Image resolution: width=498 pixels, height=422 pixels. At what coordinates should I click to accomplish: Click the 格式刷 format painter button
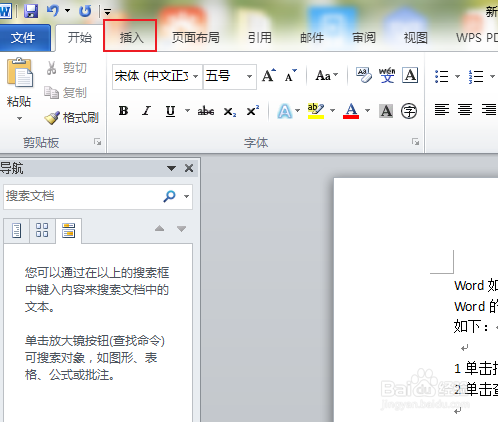pyautogui.click(x=72, y=117)
